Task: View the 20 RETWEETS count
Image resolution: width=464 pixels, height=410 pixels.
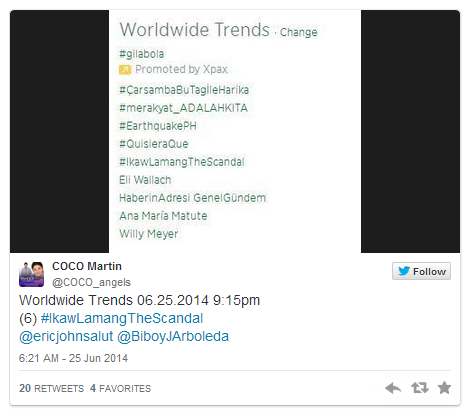Action: [x=52, y=388]
